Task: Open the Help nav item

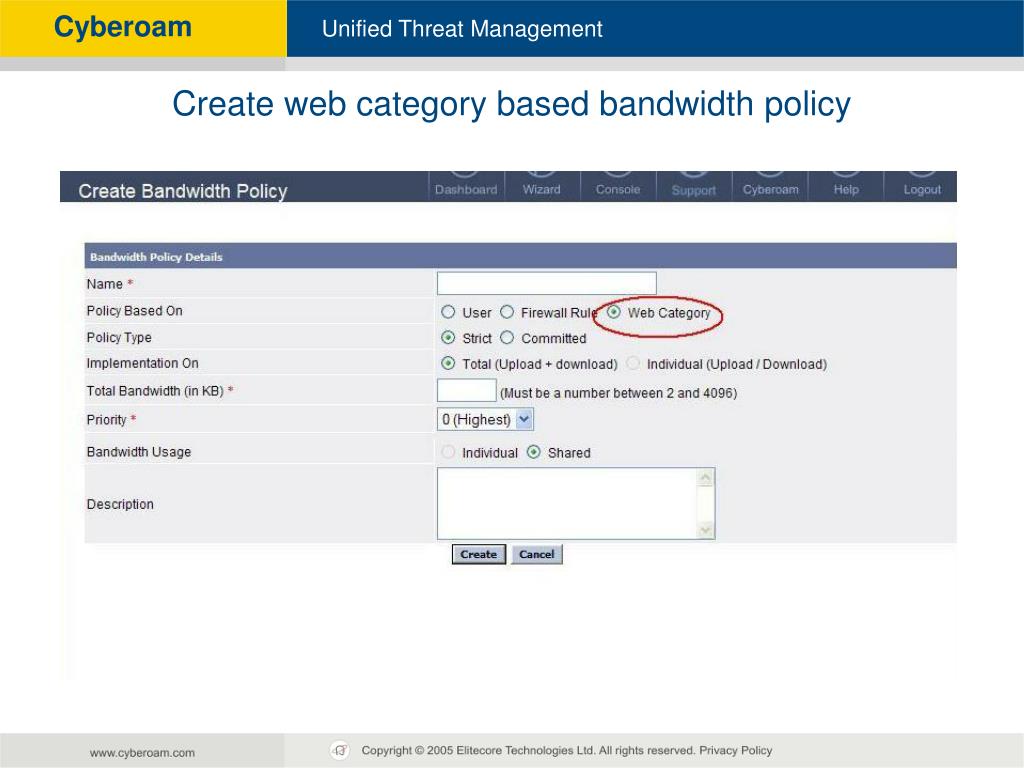Action: (x=846, y=189)
